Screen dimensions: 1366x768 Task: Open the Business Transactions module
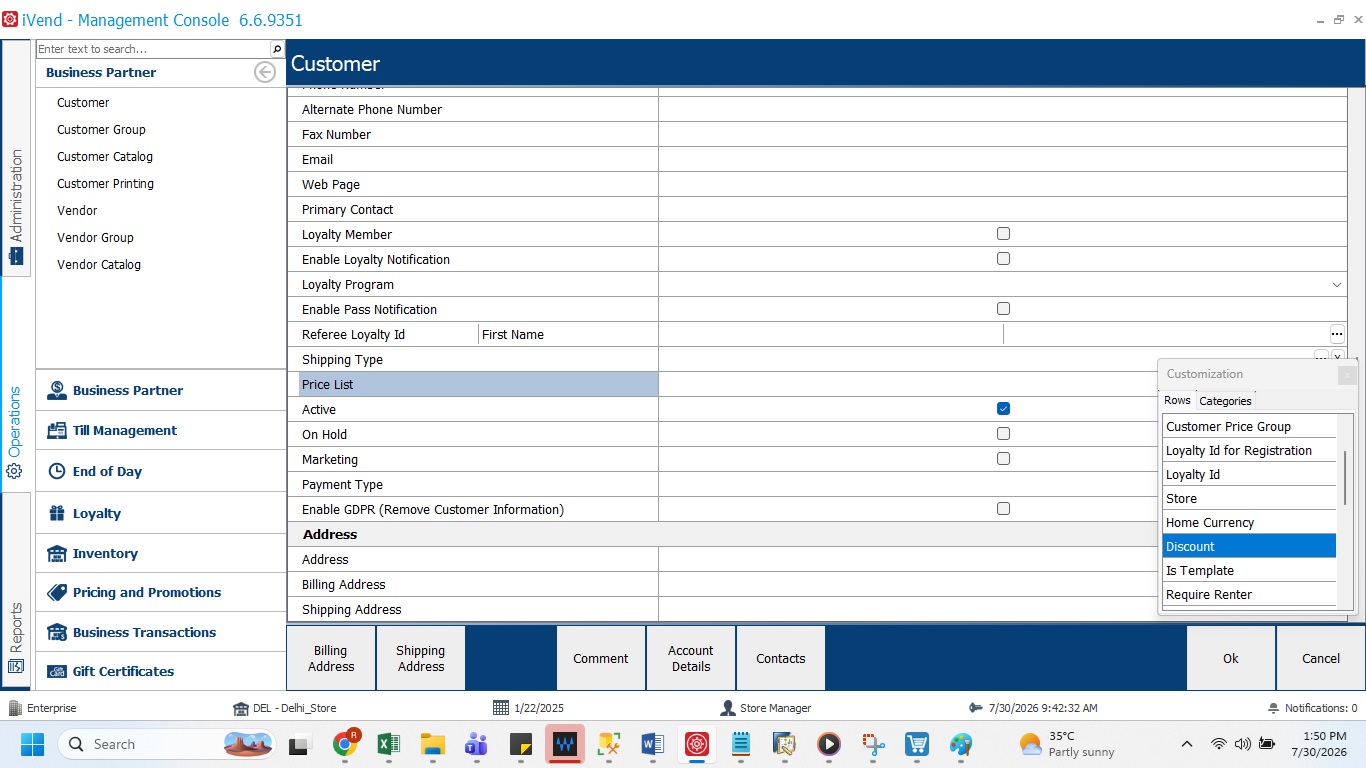[161, 632]
